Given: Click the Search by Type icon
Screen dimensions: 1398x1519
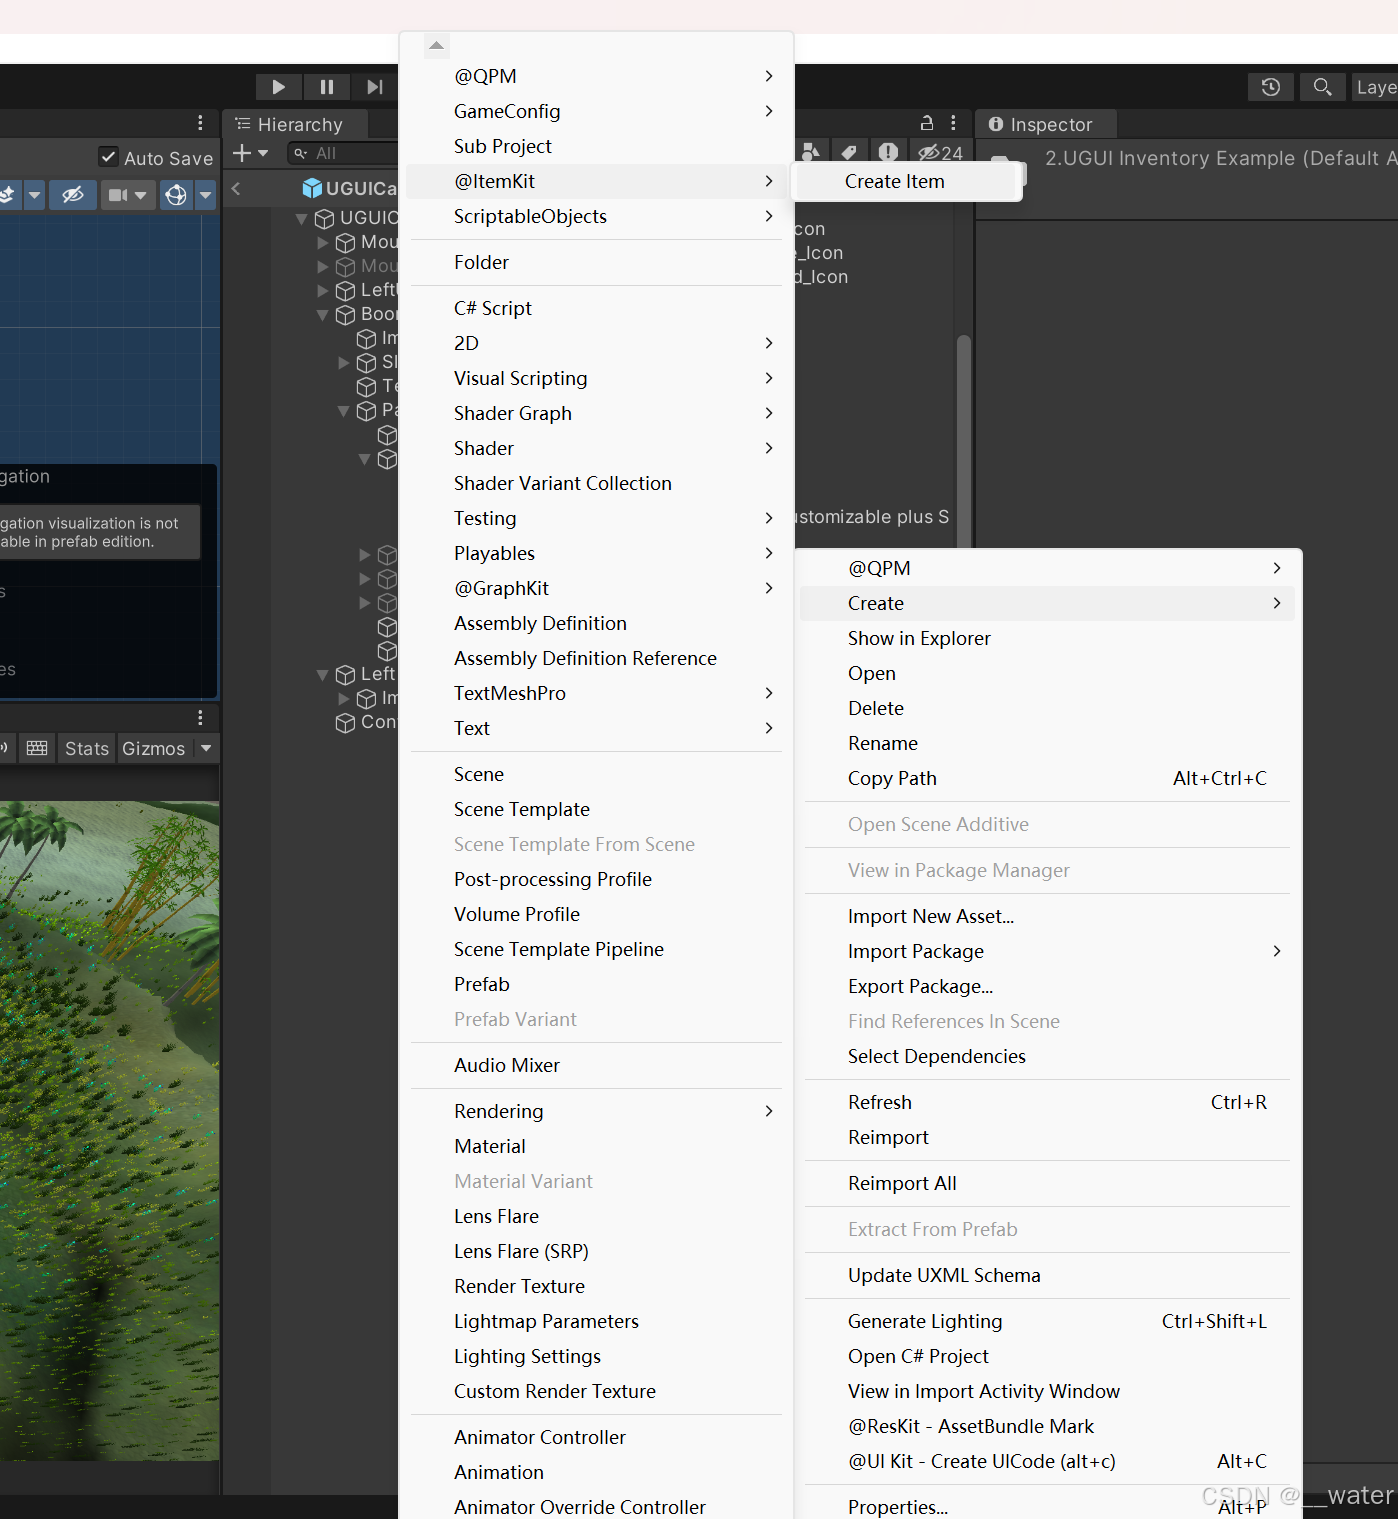Looking at the screenshot, I should click(811, 152).
